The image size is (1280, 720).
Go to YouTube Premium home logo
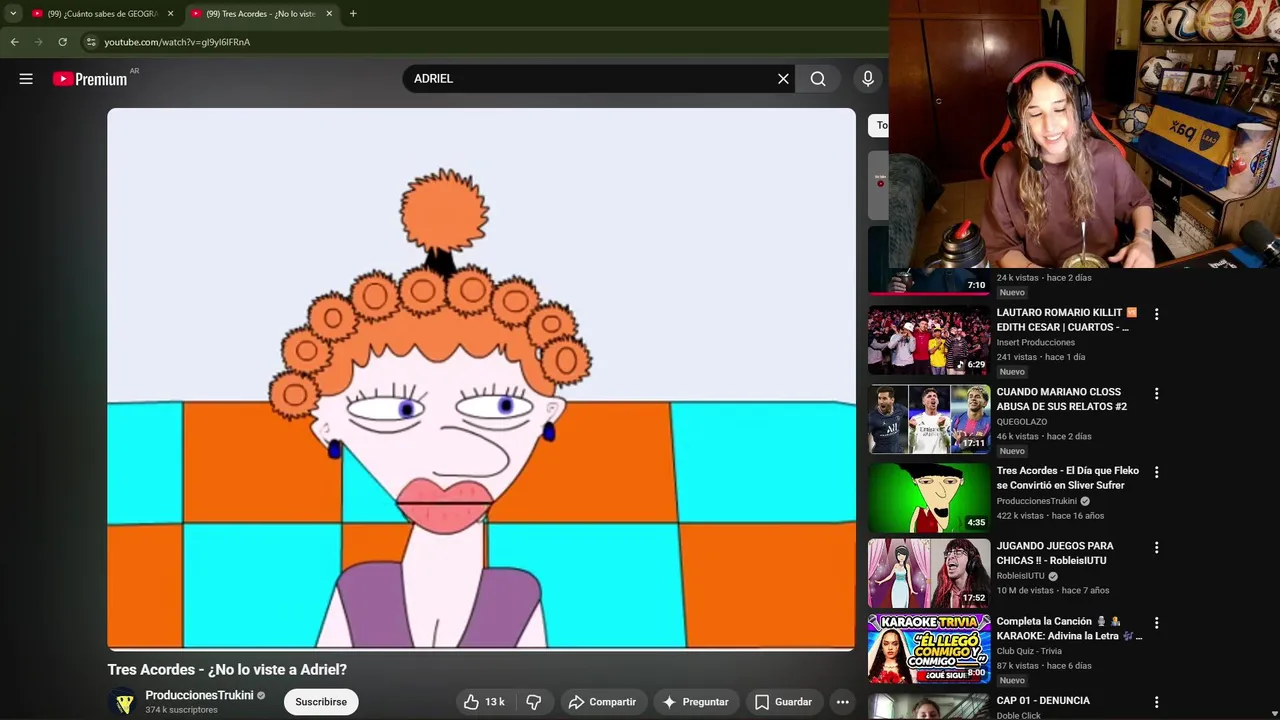coord(92,79)
